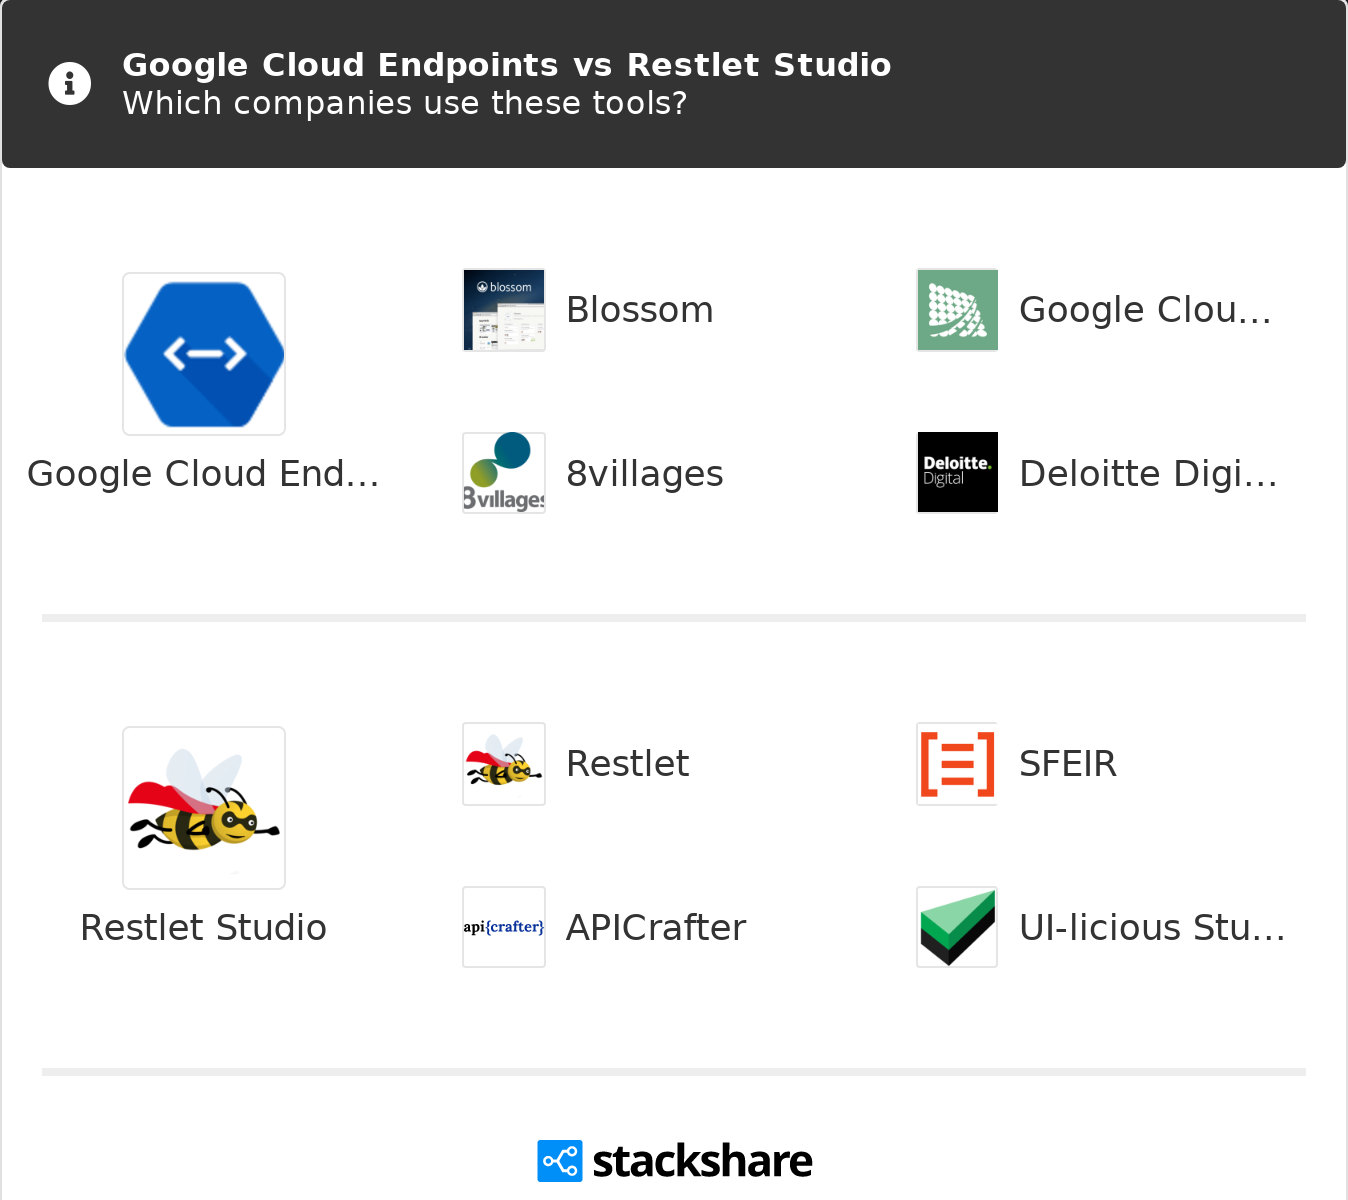Click the APICrafter logo icon

504,927
